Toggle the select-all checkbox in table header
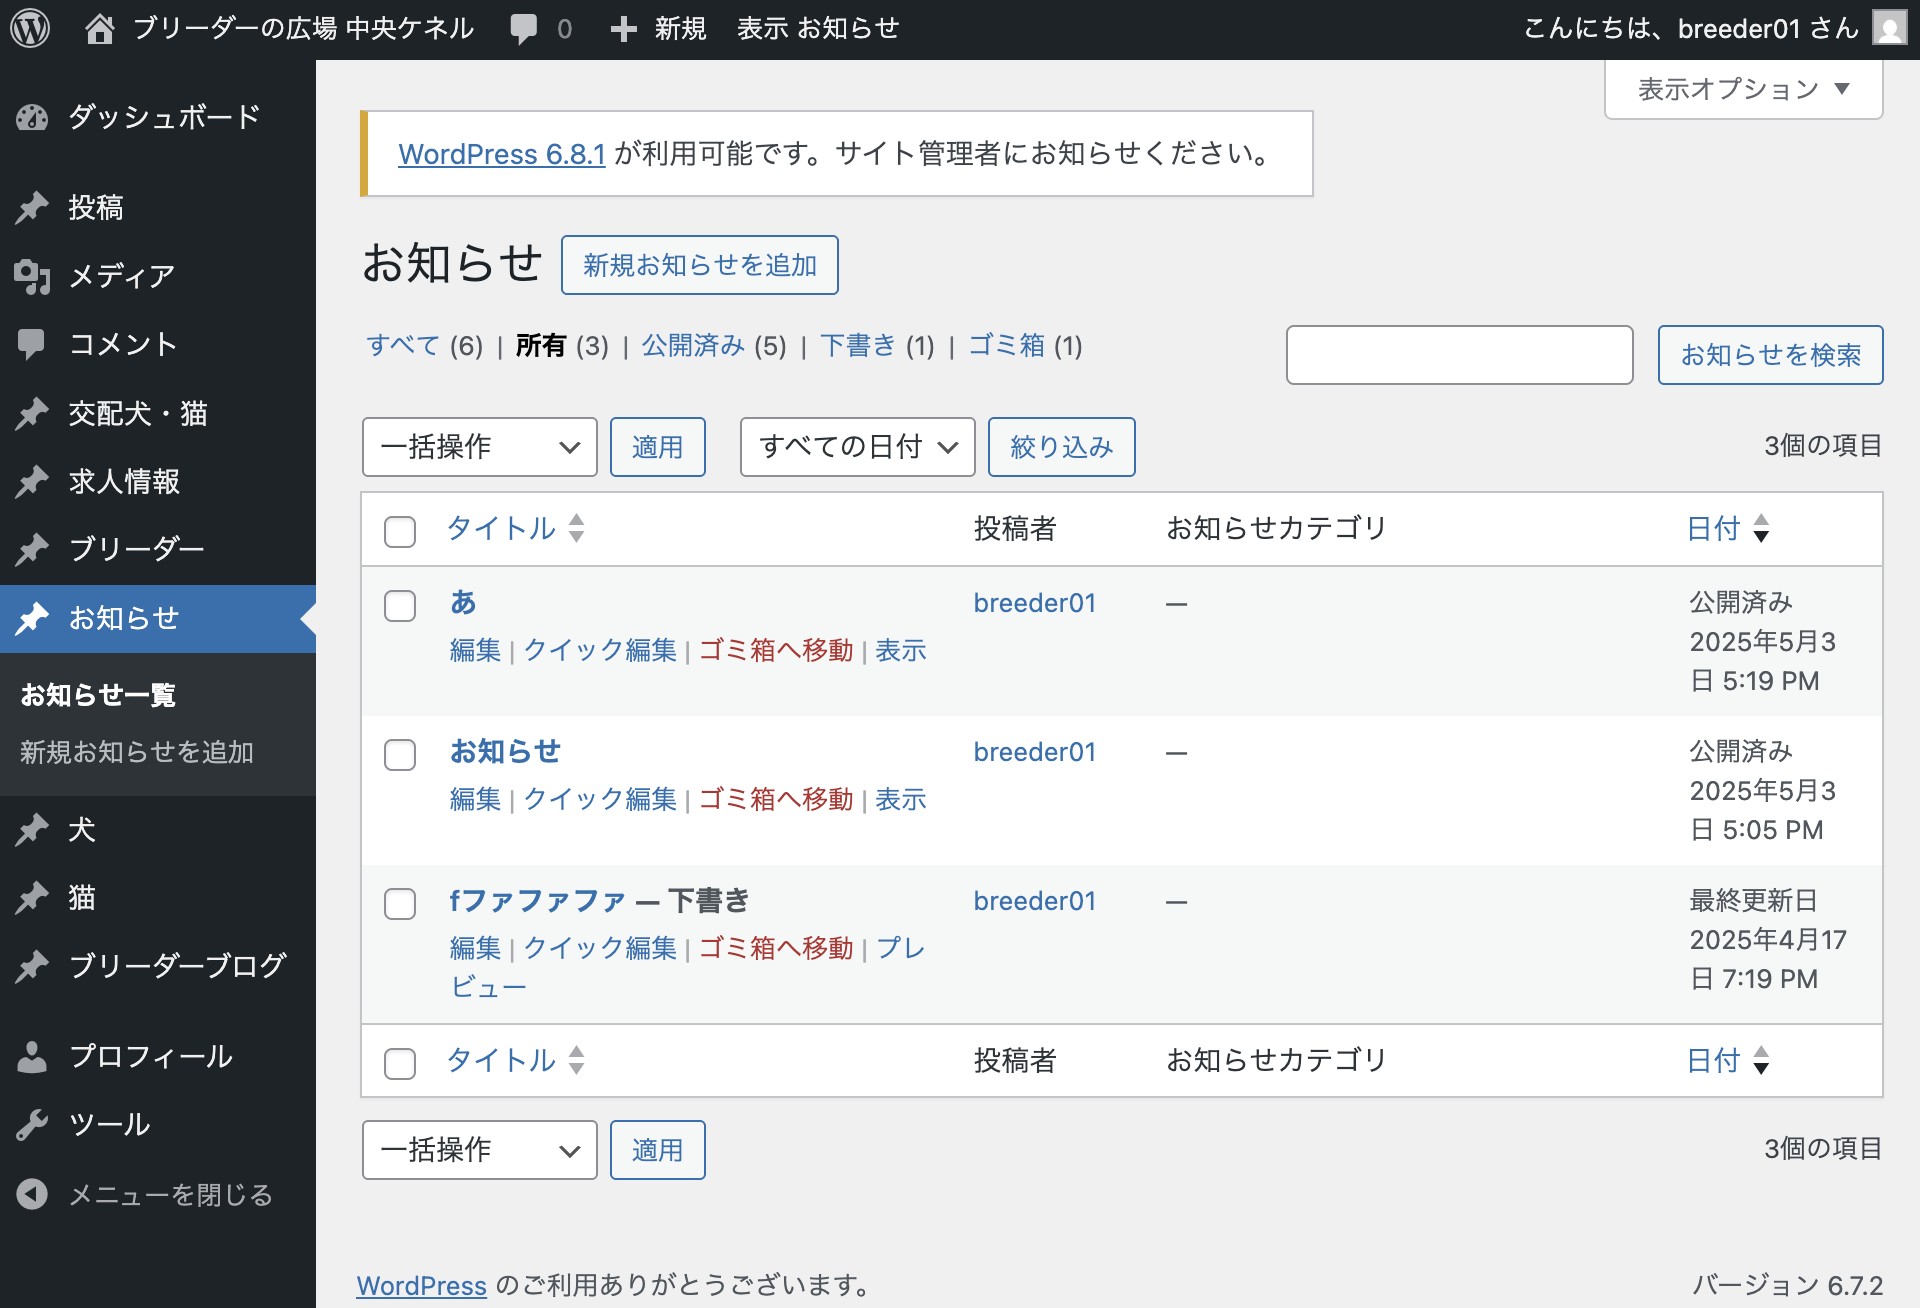Viewport: 1920px width, 1308px height. tap(400, 531)
